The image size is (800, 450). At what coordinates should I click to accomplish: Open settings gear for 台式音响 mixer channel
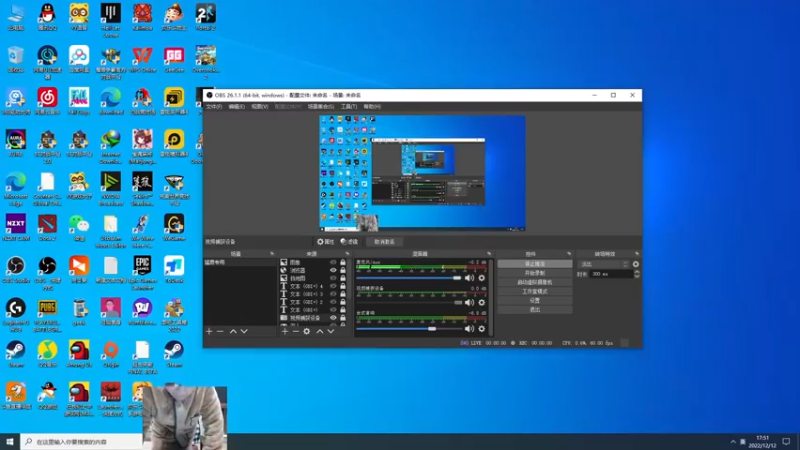(481, 329)
